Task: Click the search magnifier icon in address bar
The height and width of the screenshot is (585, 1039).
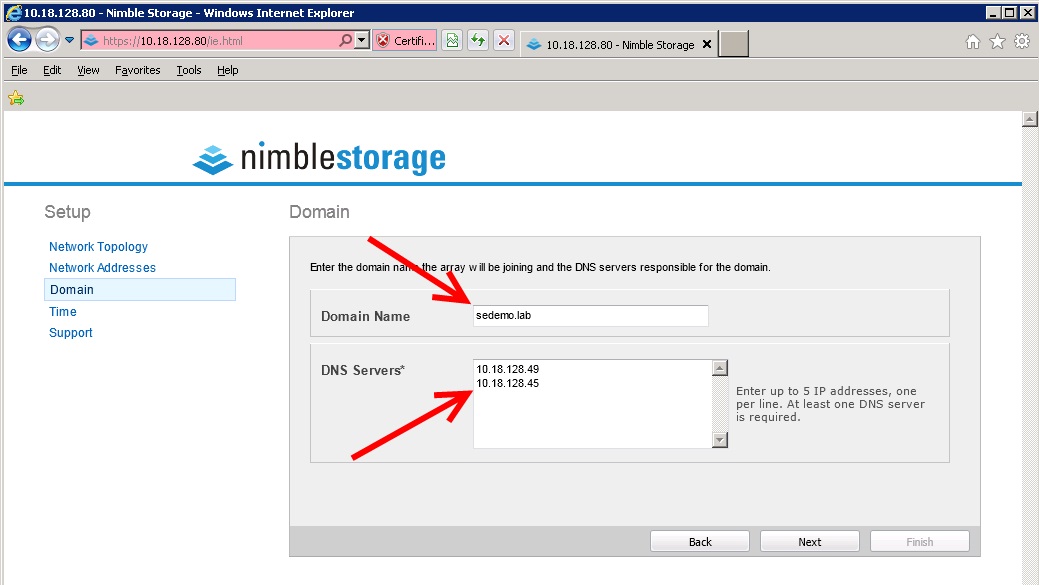Action: pyautogui.click(x=345, y=40)
